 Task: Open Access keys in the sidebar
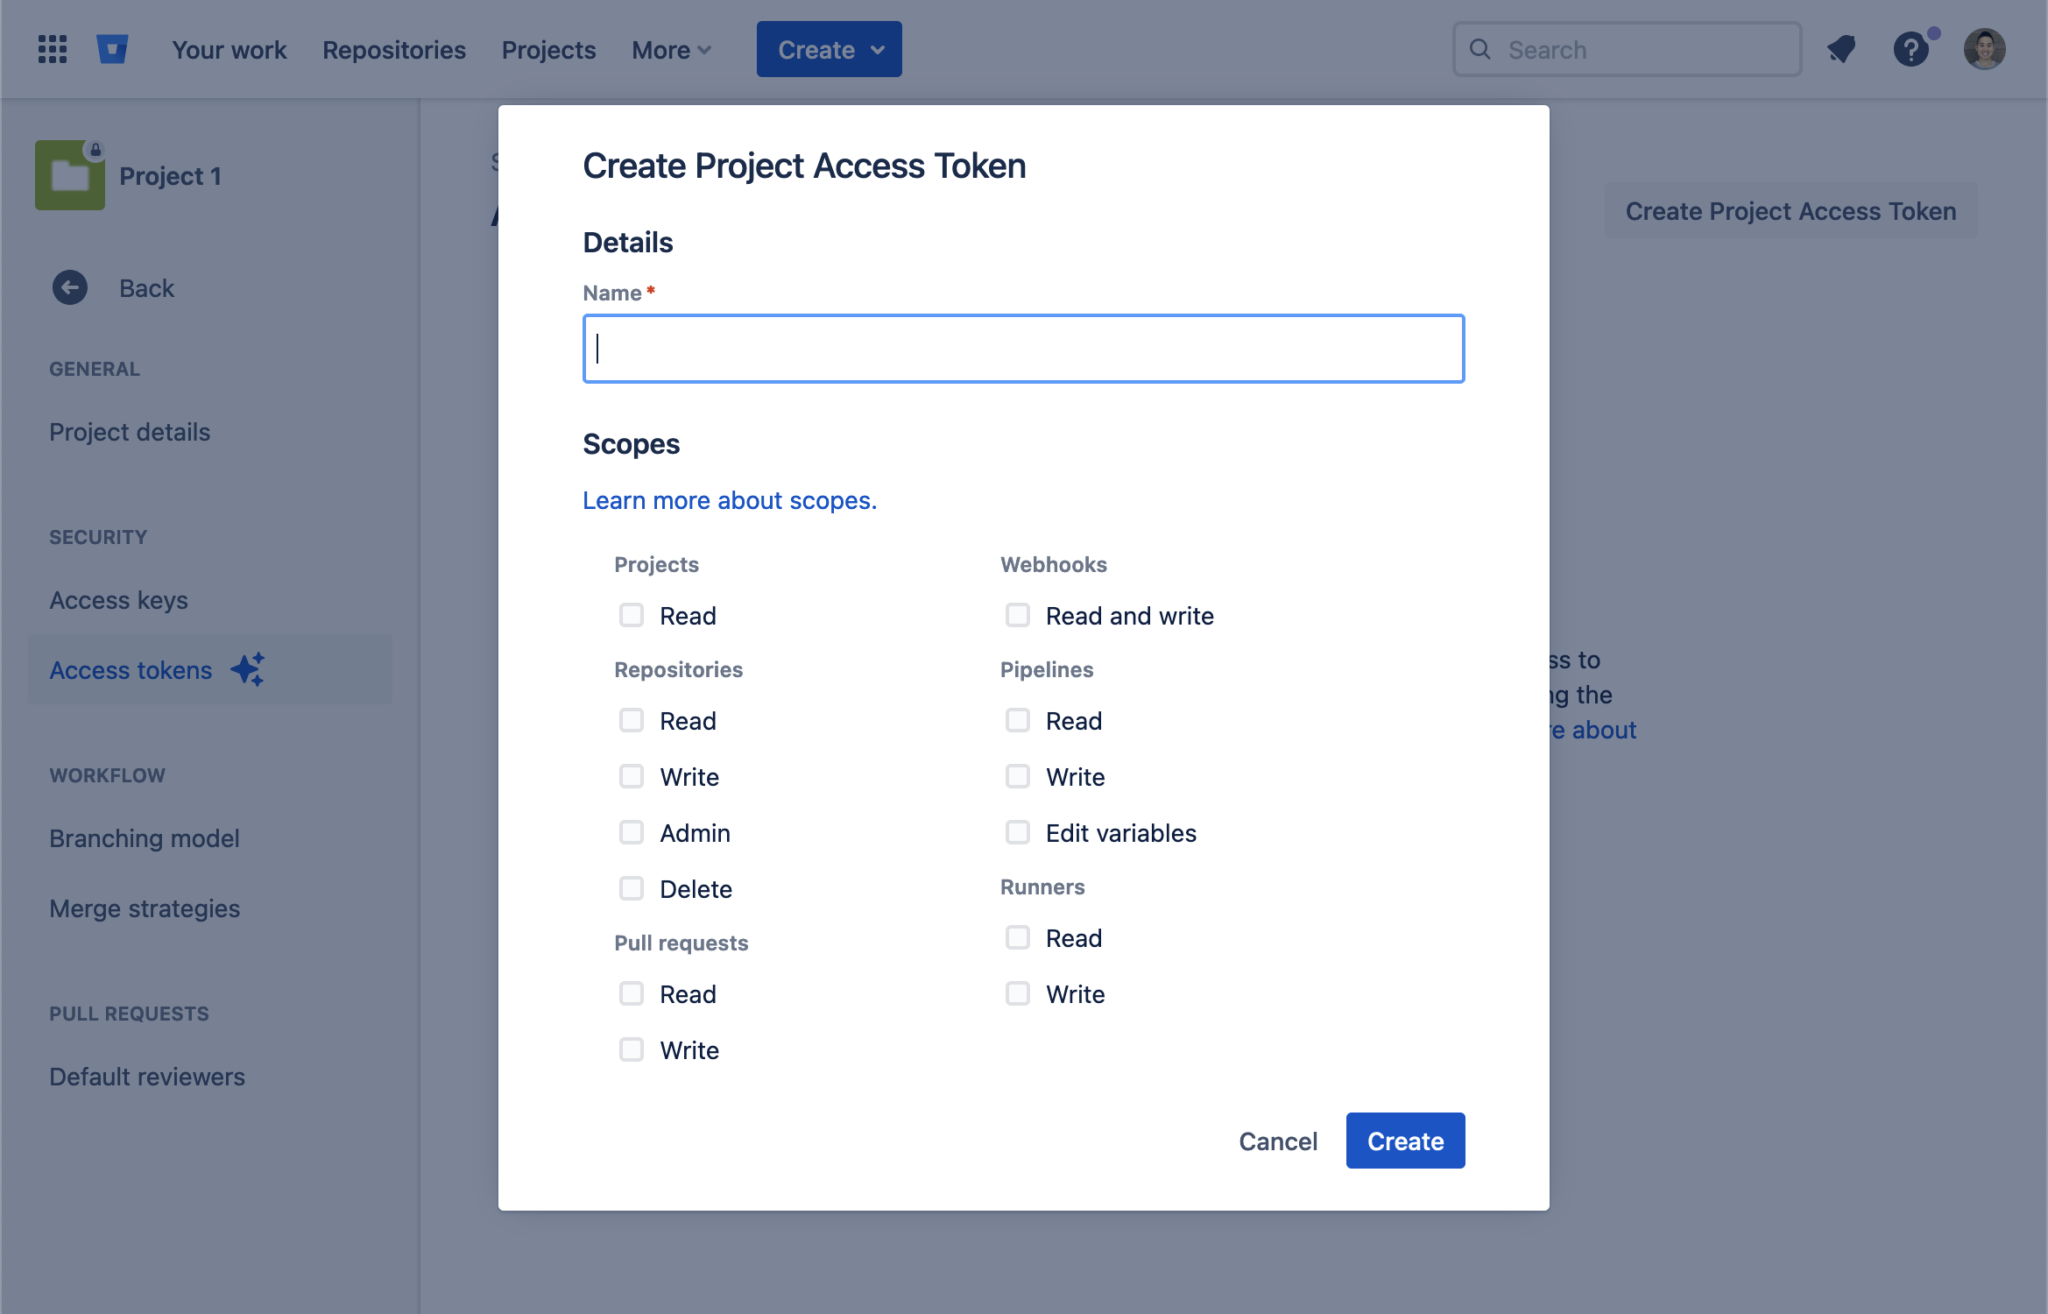[119, 600]
